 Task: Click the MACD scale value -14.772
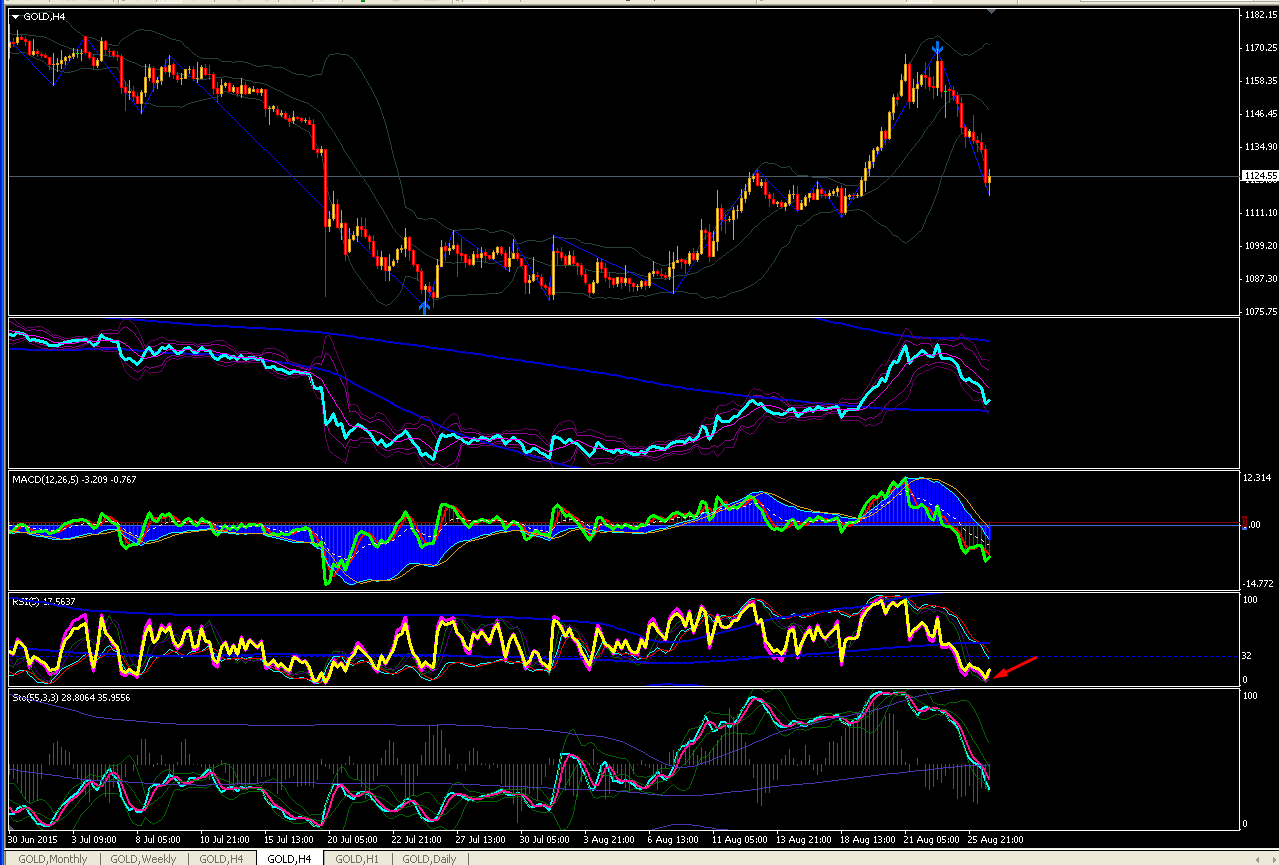pyautogui.click(x=1259, y=584)
